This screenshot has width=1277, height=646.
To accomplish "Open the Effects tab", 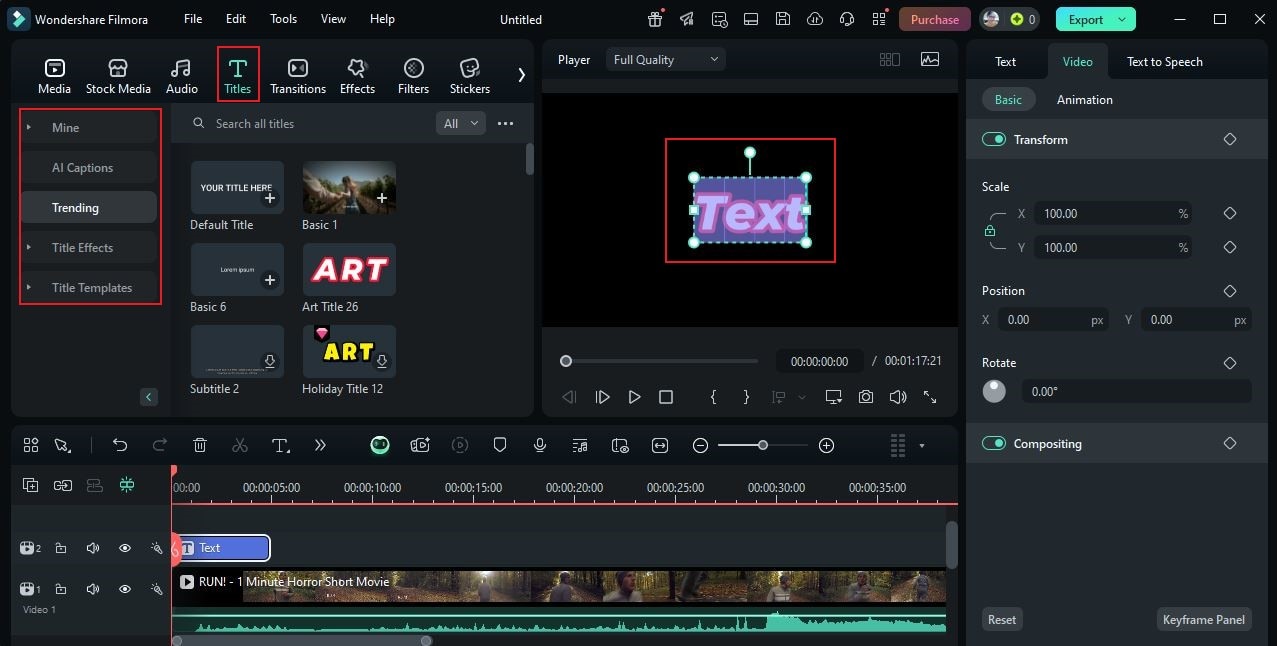I will coord(357,76).
